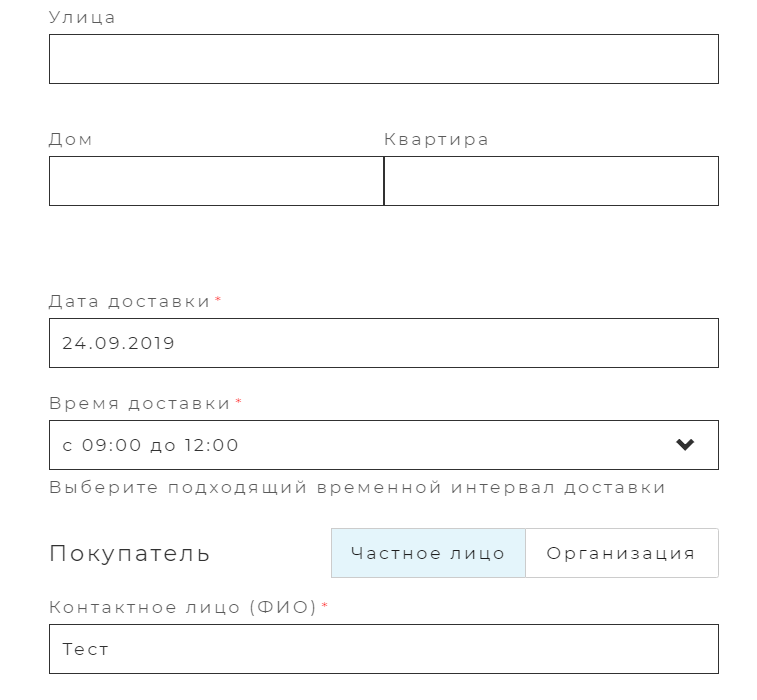
Task: Click the 24.09.2019 date value
Action: coord(118,343)
